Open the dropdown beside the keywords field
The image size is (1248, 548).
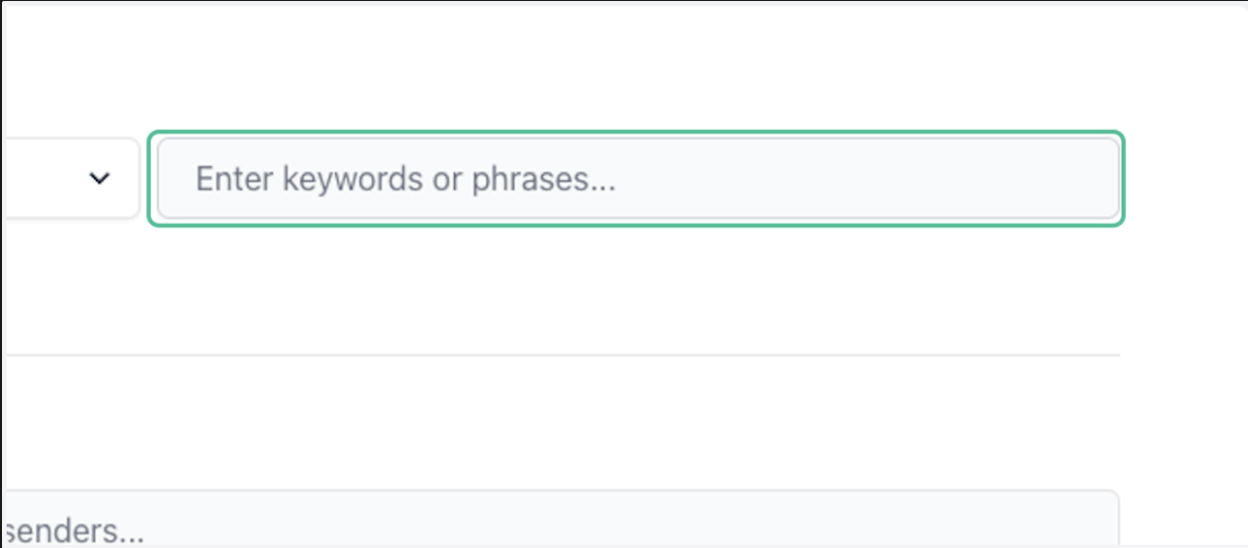click(70, 178)
